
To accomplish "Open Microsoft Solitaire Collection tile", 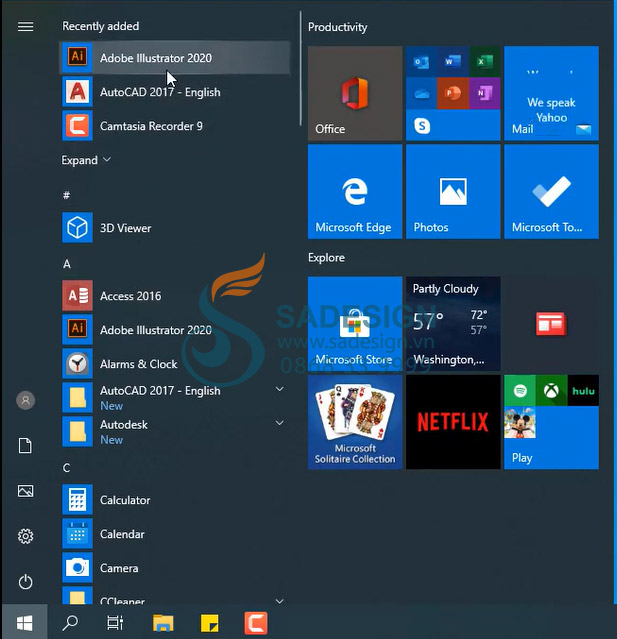I will [x=354, y=422].
